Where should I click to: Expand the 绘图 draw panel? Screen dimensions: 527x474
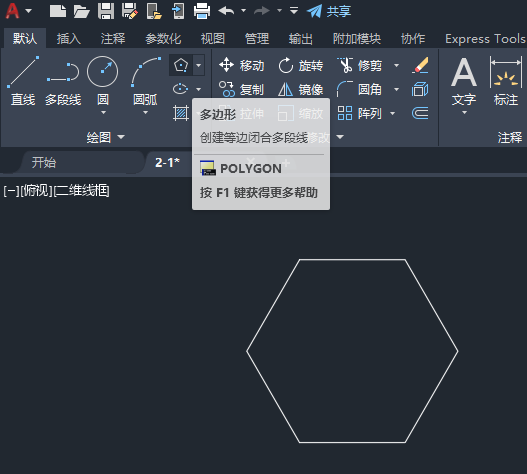pos(105,137)
